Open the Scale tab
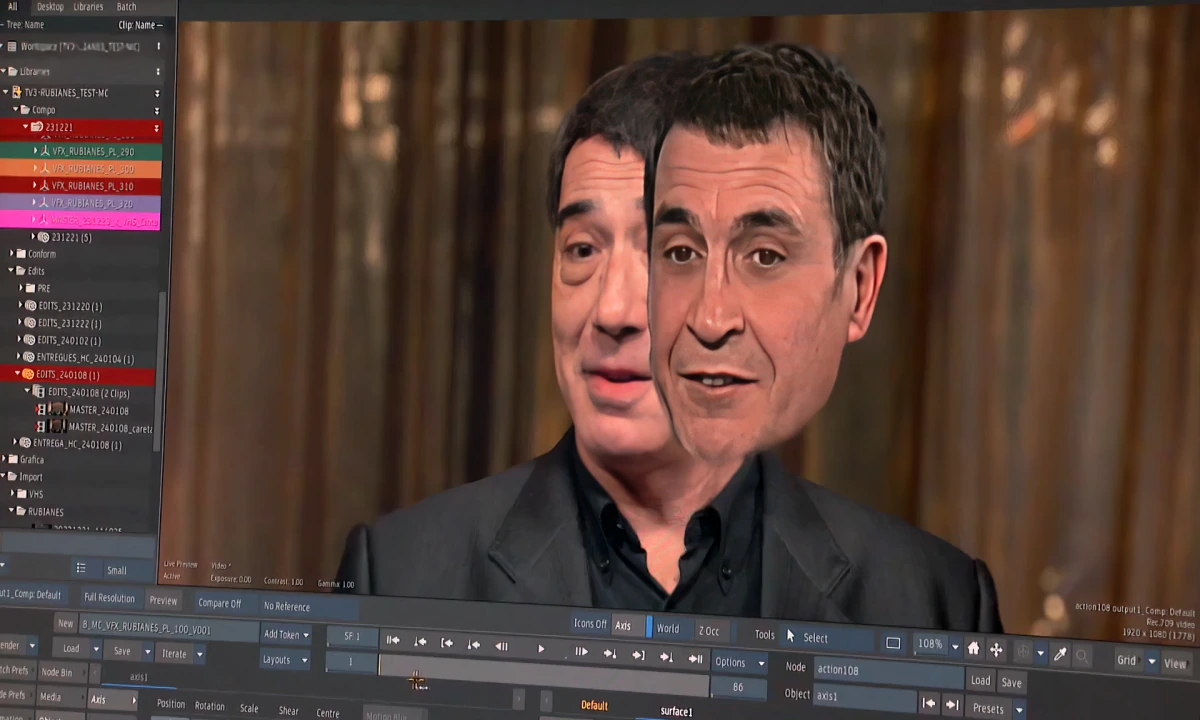 coord(249,708)
